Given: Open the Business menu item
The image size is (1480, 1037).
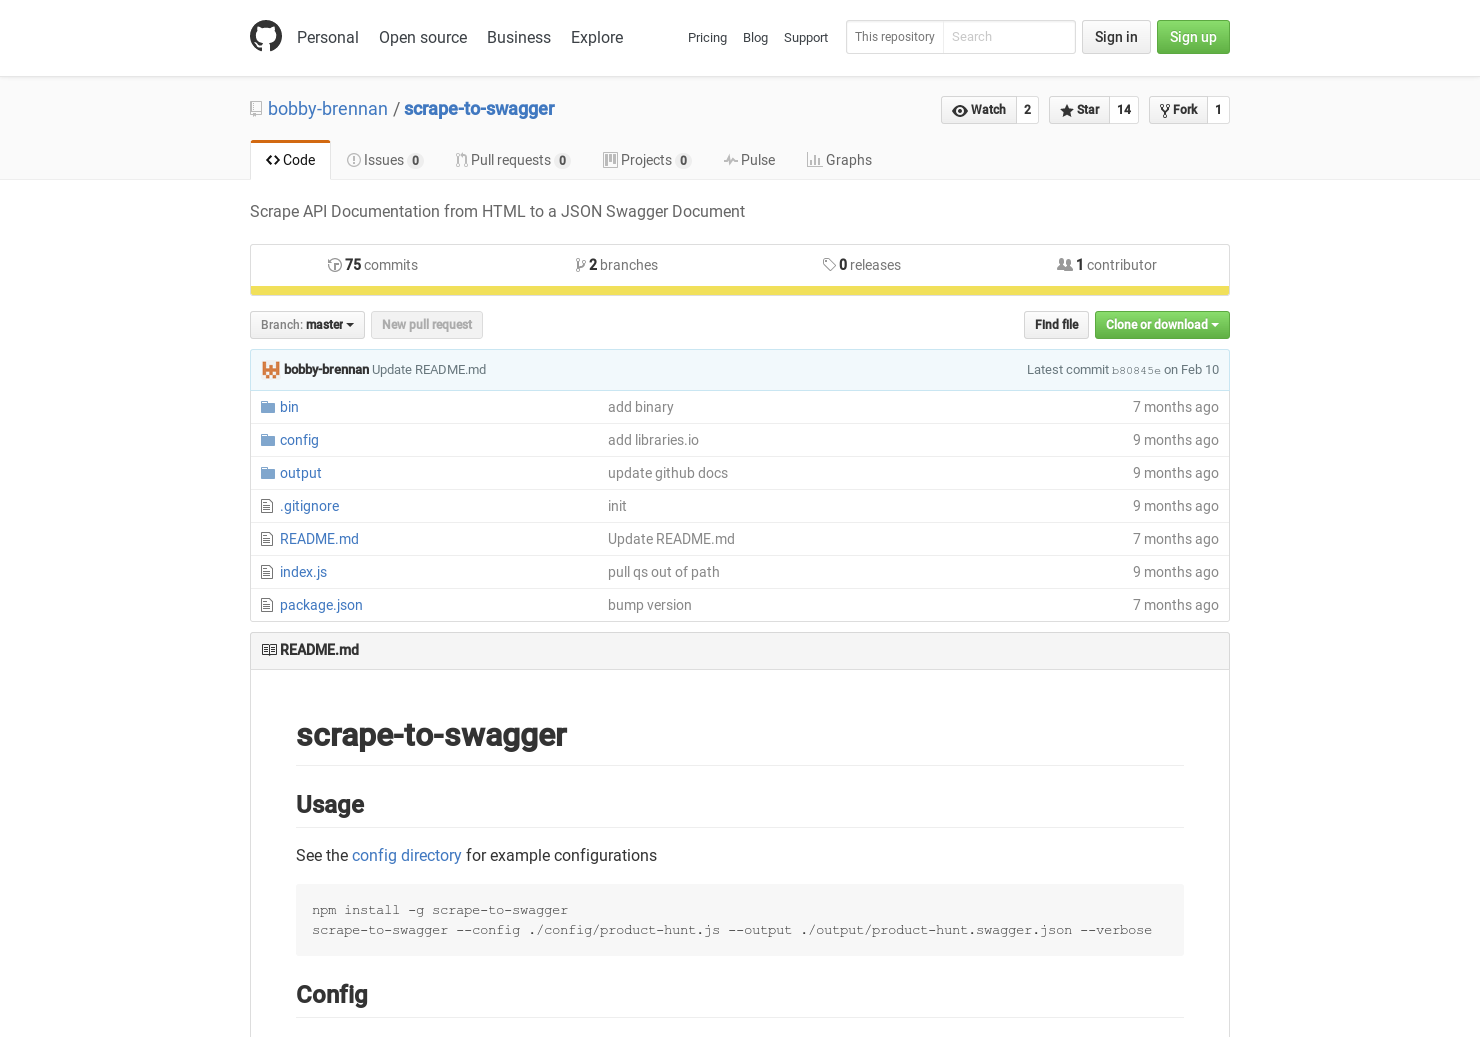Looking at the screenshot, I should pos(519,37).
